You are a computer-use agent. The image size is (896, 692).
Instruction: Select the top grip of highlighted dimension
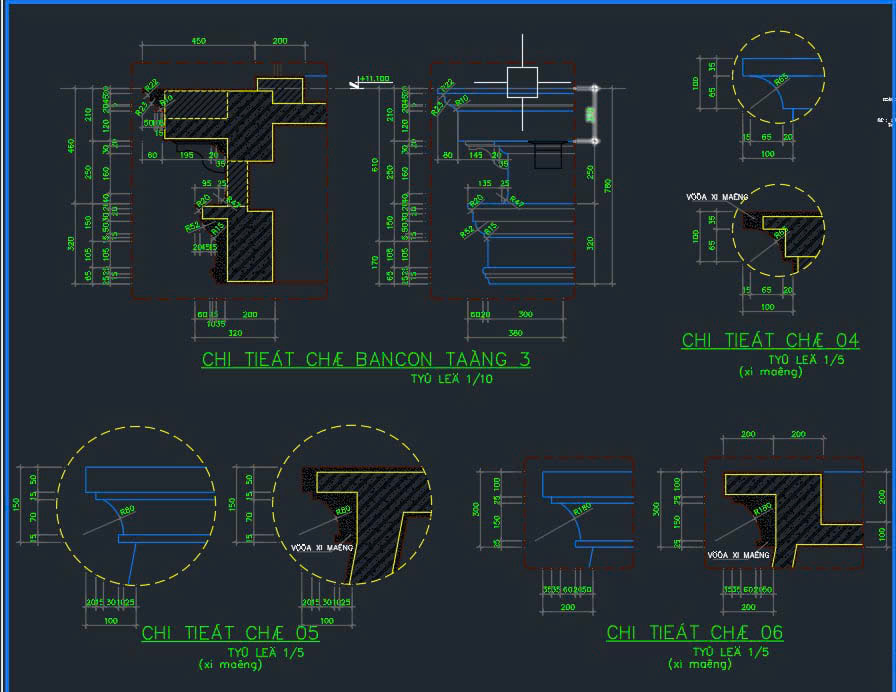coord(595,89)
